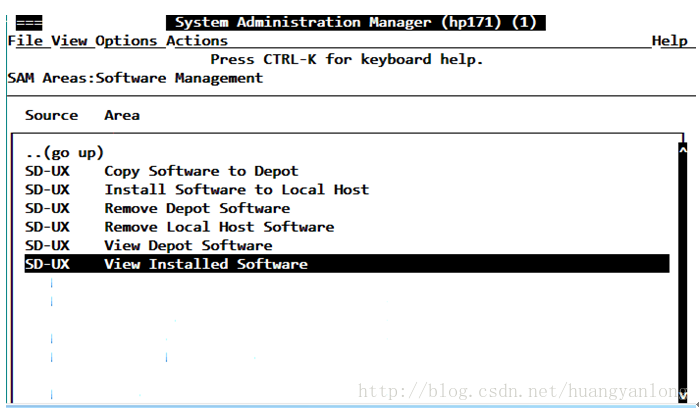Click the scrollbar up arrow
699x411 pixels.
683,151
